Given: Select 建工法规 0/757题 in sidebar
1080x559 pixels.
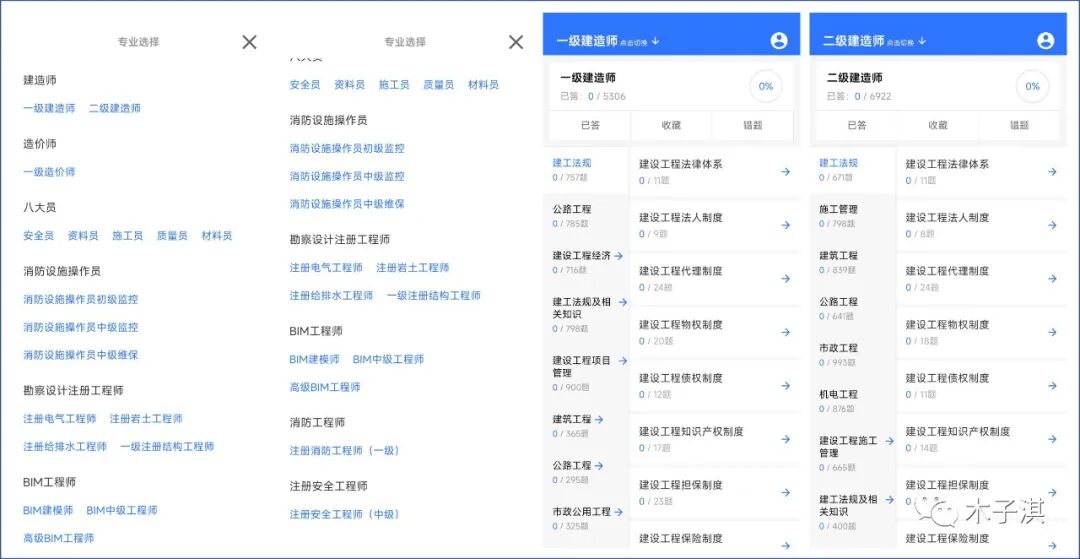Looking at the screenshot, I should click(x=586, y=170).
